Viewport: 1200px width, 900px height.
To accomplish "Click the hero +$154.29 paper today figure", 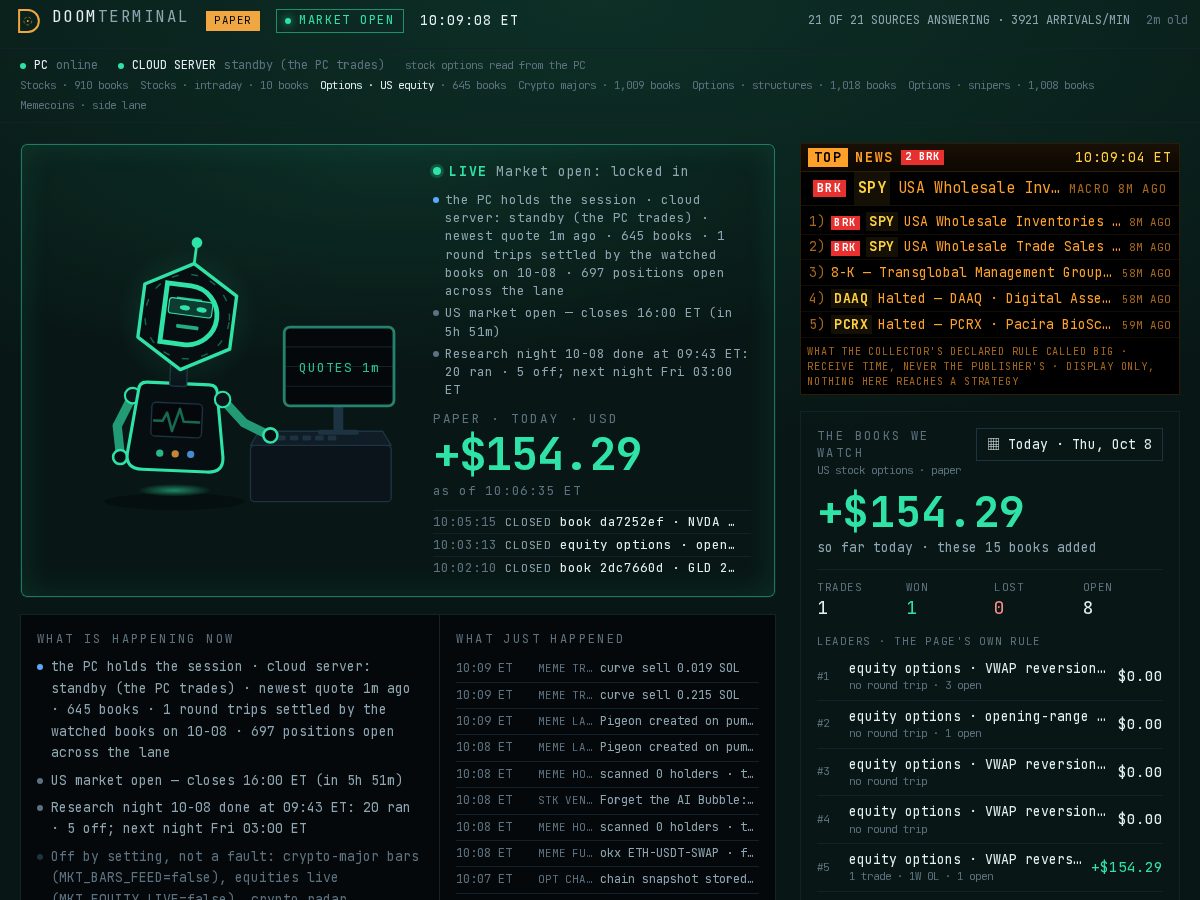I will point(538,455).
